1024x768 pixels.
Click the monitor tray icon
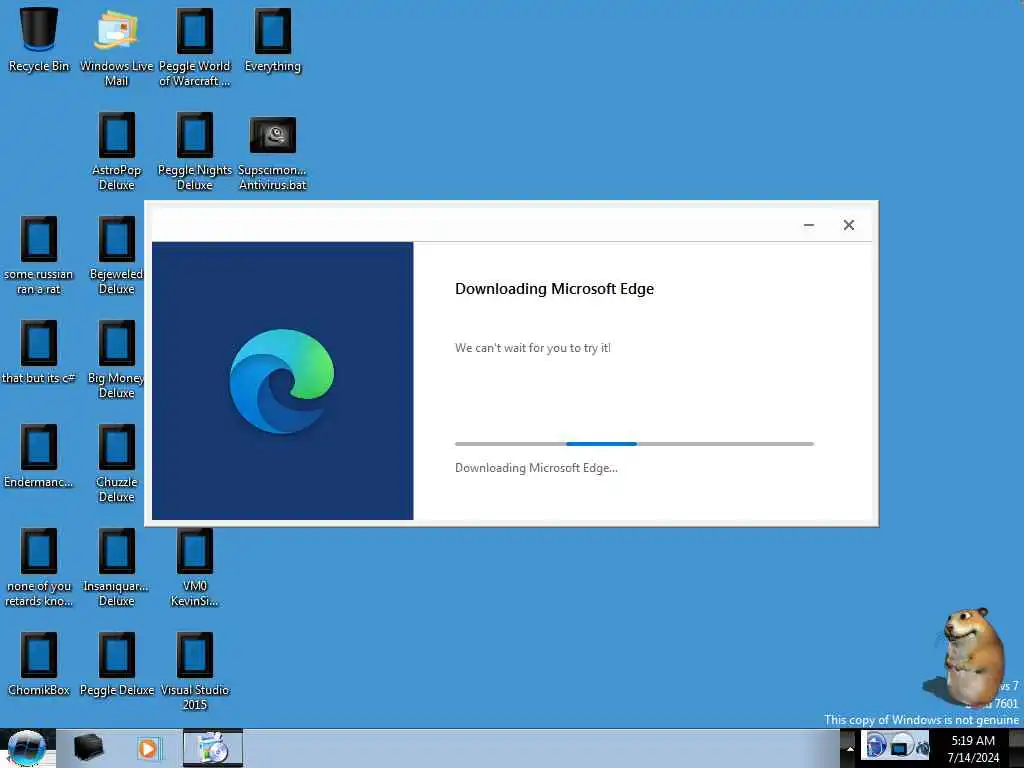click(901, 745)
